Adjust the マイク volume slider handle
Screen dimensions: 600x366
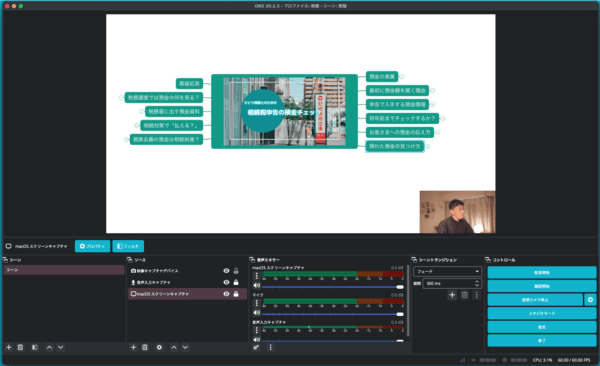click(x=400, y=314)
